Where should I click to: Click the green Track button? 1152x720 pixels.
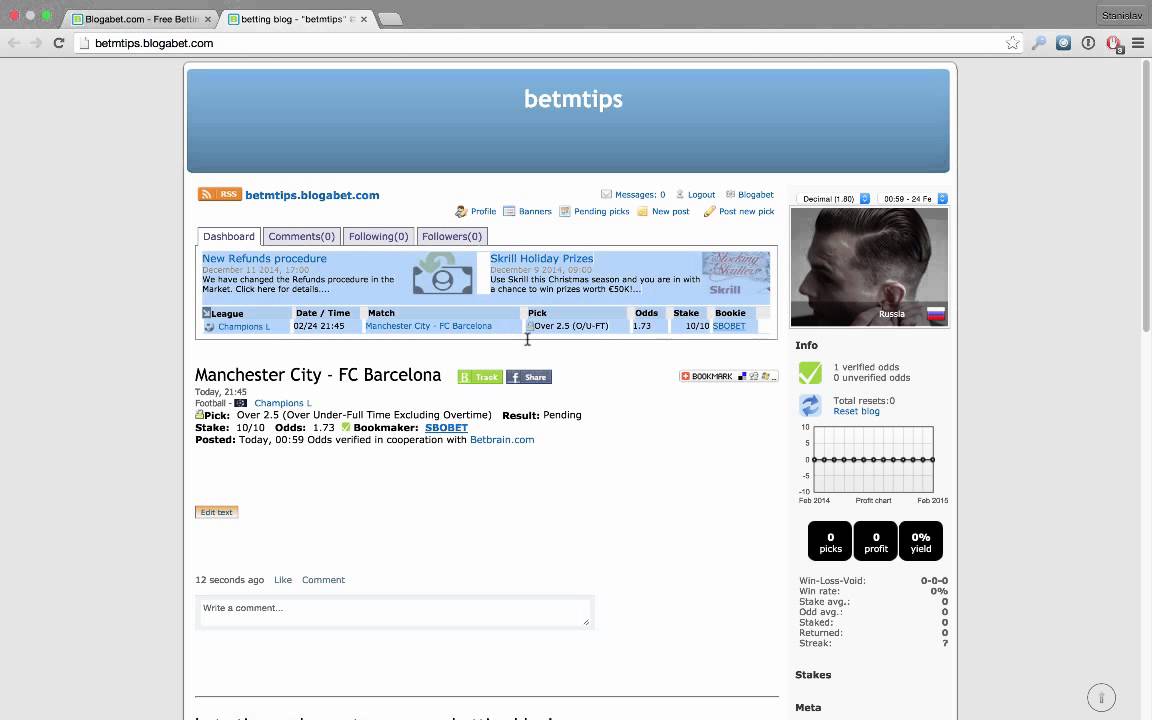(480, 377)
